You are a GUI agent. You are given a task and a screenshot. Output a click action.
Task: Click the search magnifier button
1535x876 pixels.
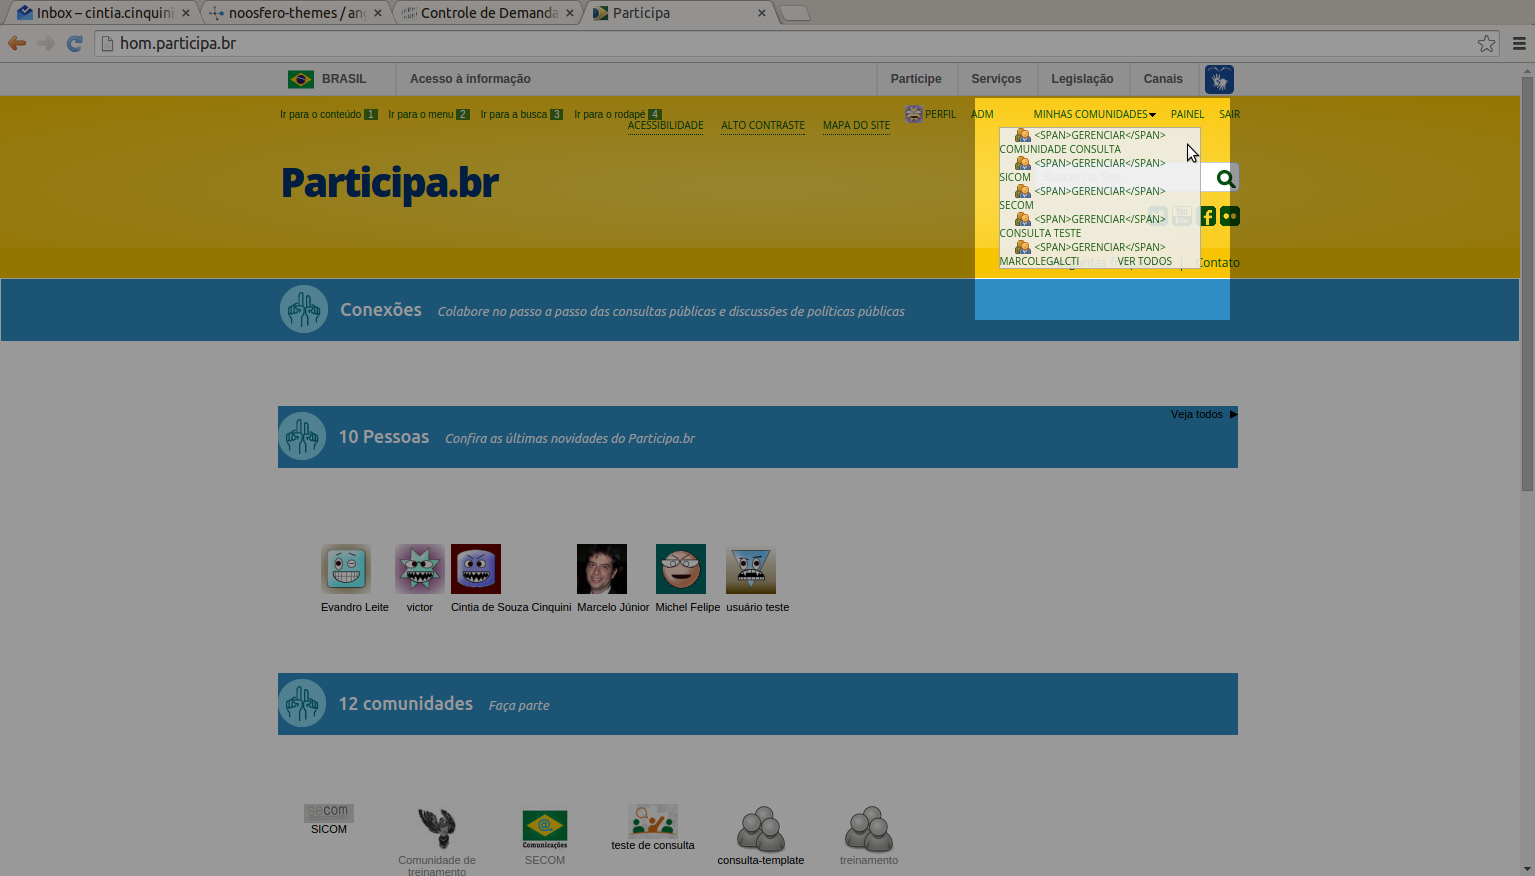pyautogui.click(x=1225, y=179)
